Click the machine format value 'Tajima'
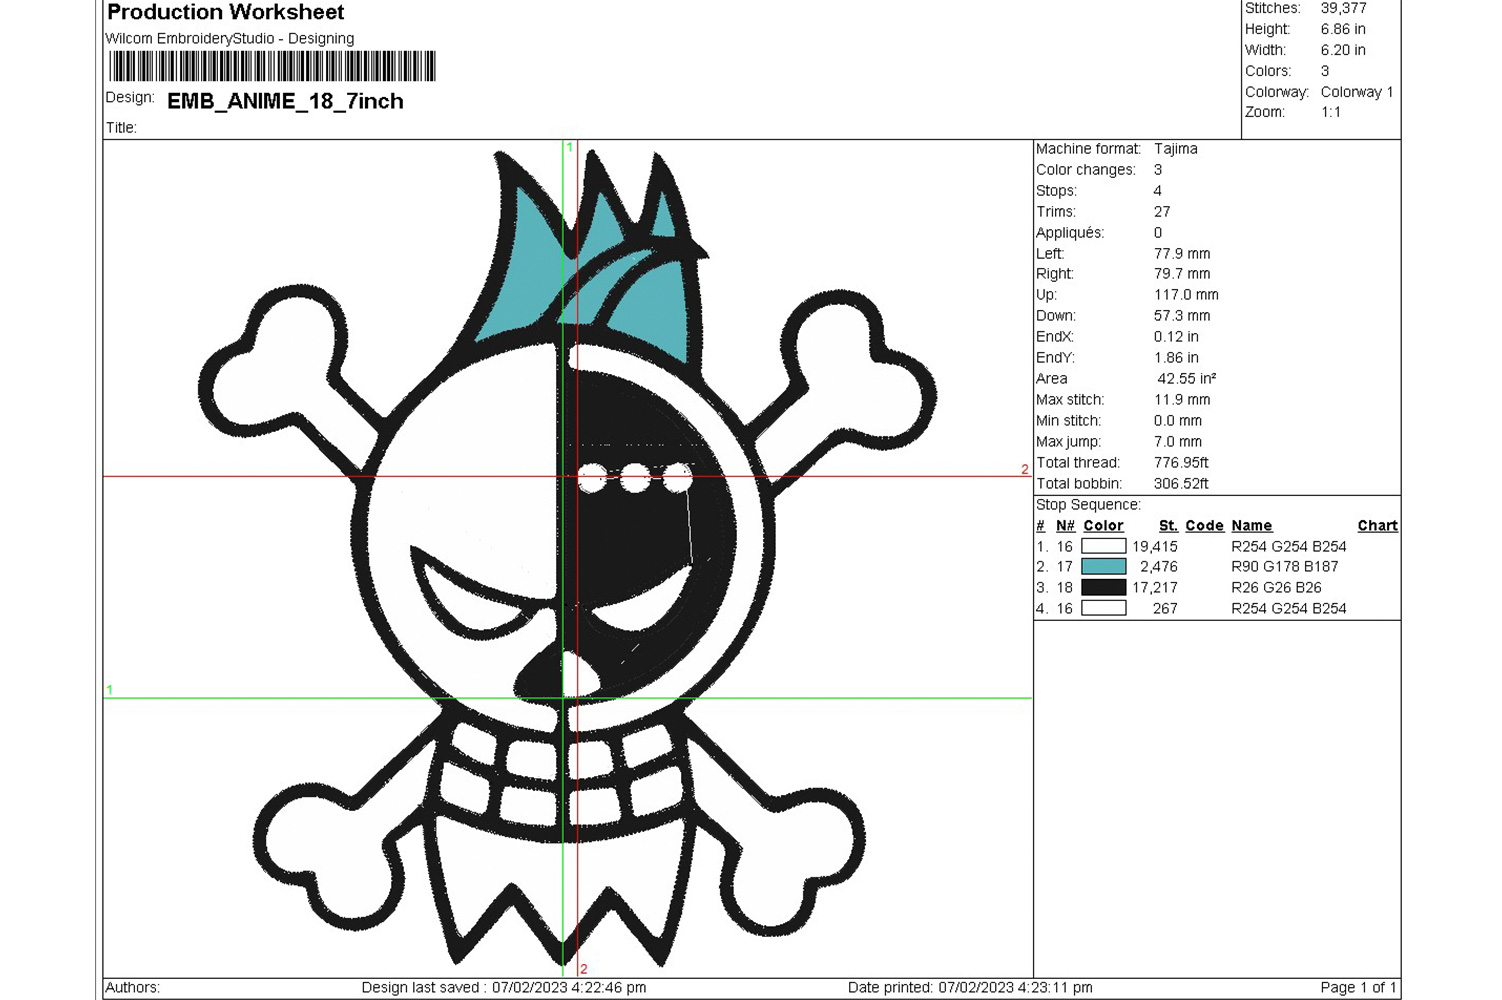The image size is (1502, 1000). point(1176,149)
